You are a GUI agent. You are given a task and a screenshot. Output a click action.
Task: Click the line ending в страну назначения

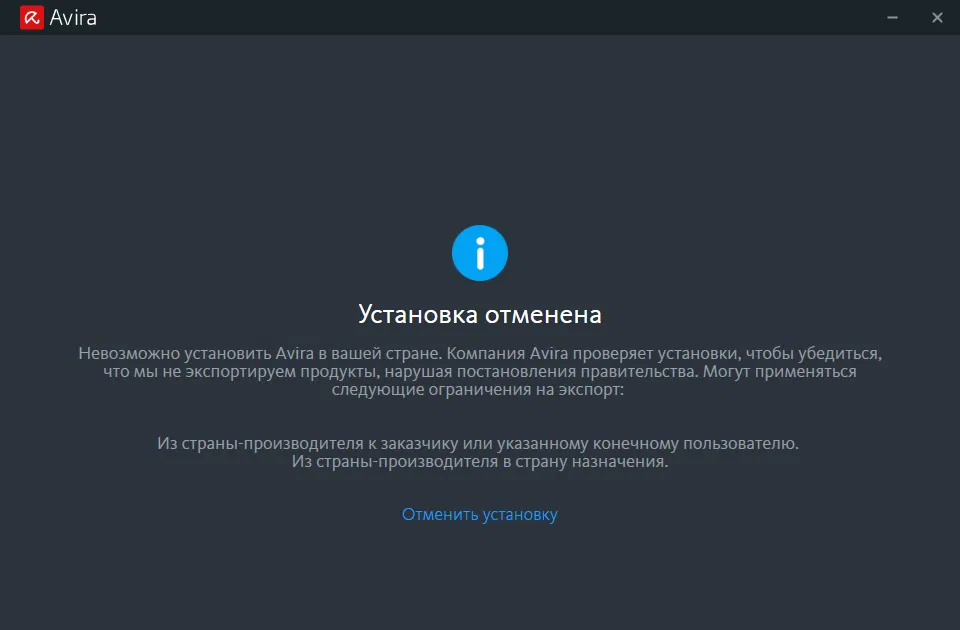pos(480,461)
